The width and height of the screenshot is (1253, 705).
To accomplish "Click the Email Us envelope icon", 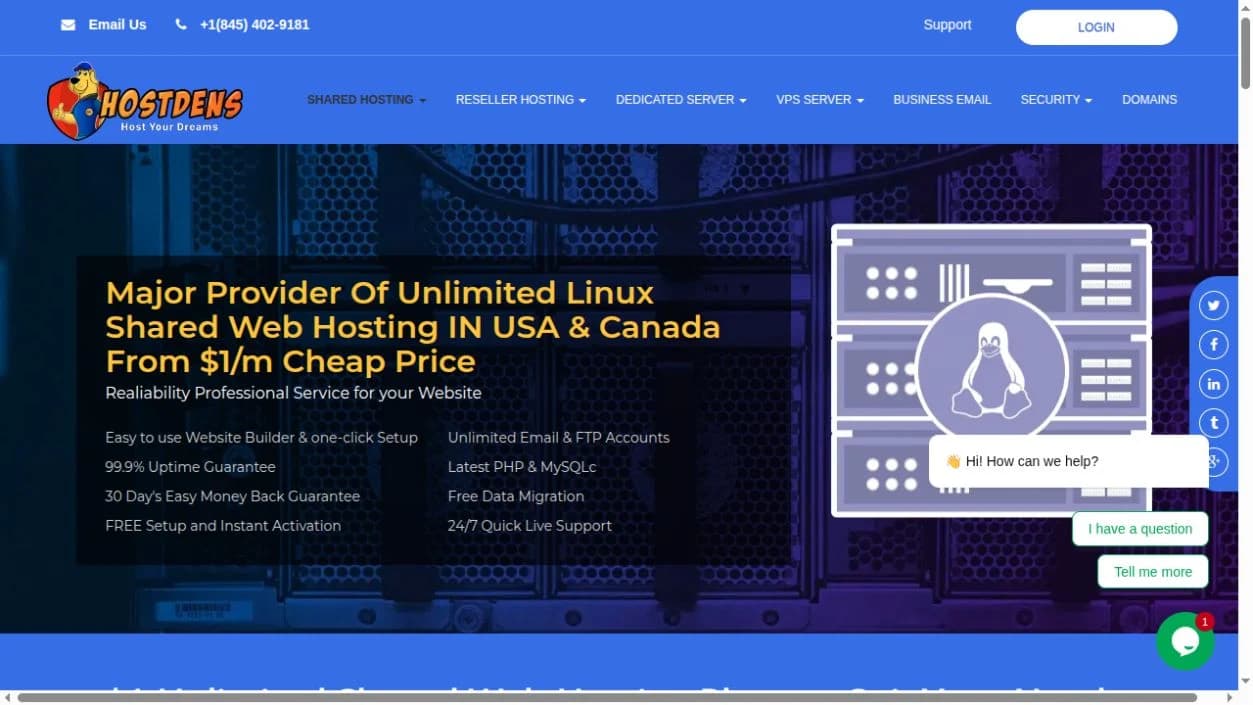I will coord(68,25).
